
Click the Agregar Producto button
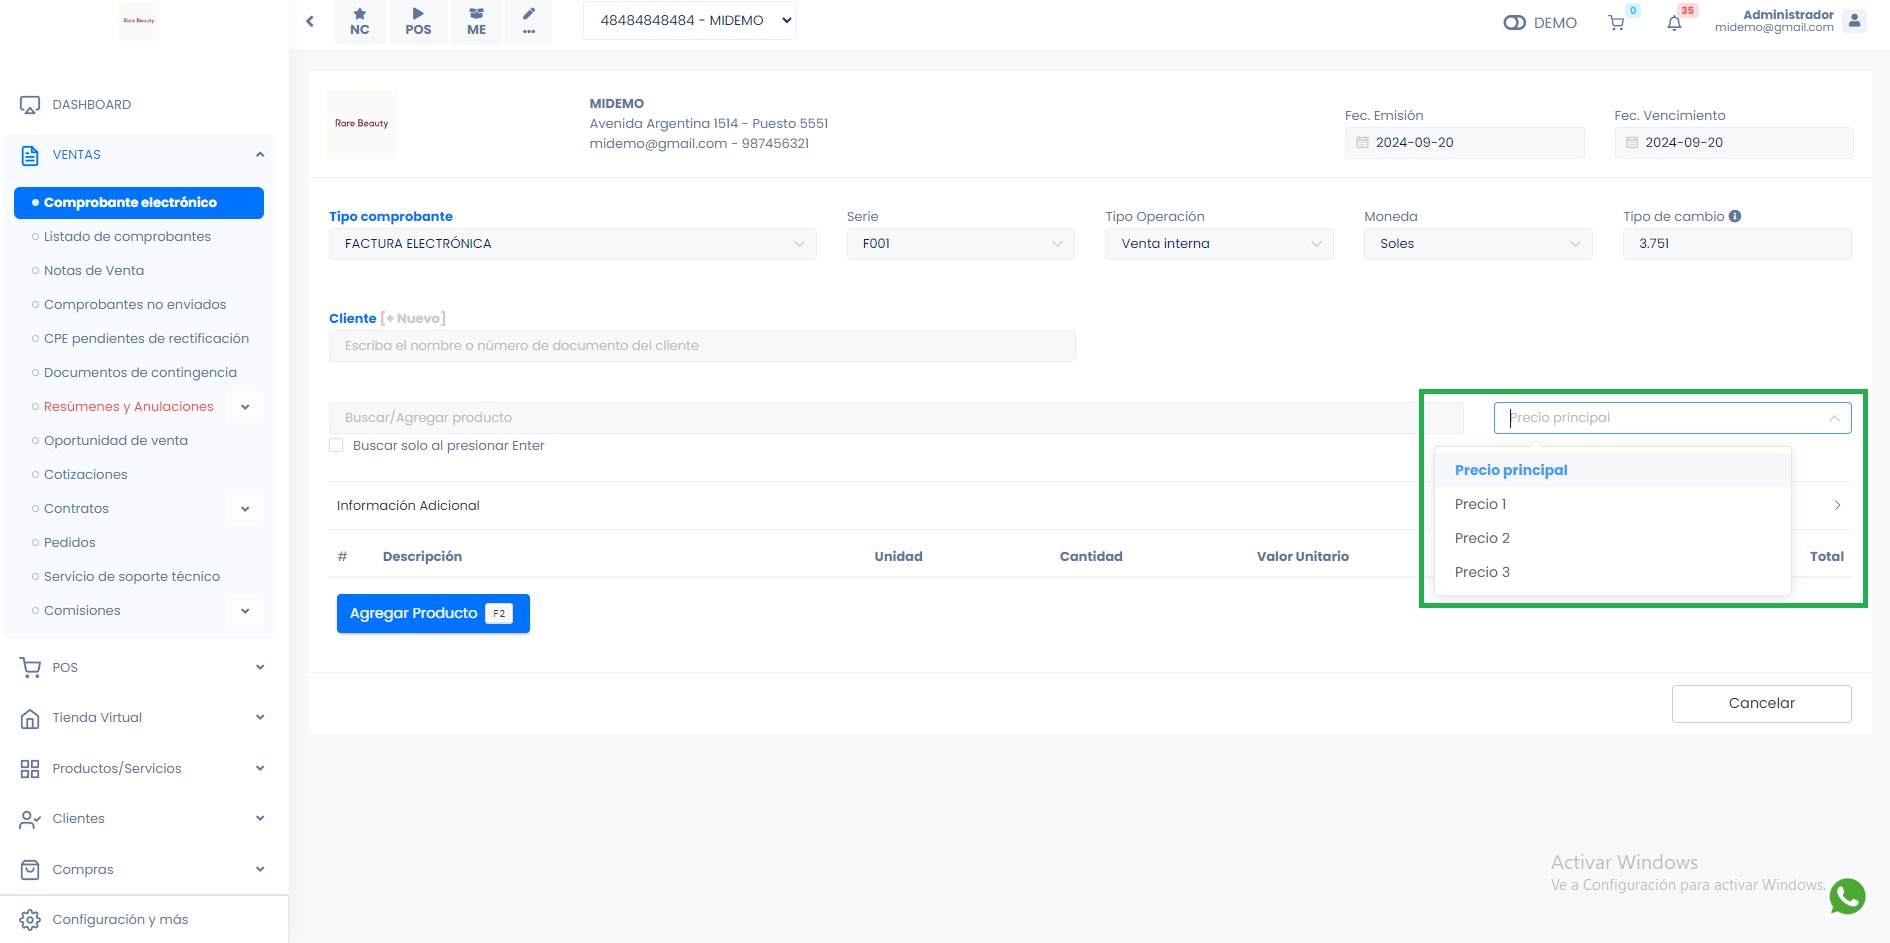[x=432, y=613]
